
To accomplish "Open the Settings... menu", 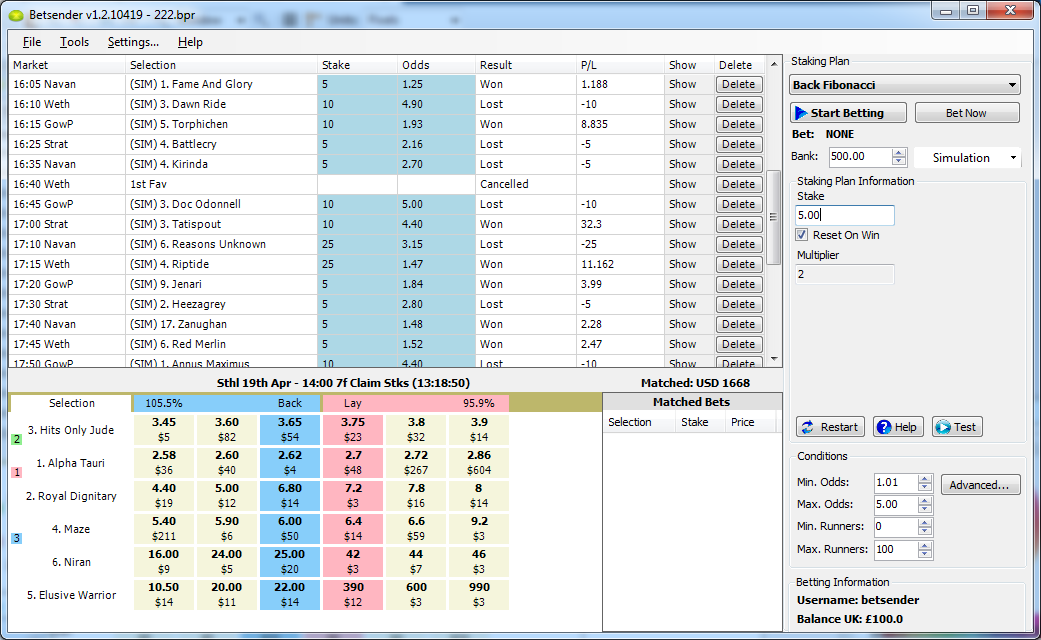I will click(x=133, y=42).
